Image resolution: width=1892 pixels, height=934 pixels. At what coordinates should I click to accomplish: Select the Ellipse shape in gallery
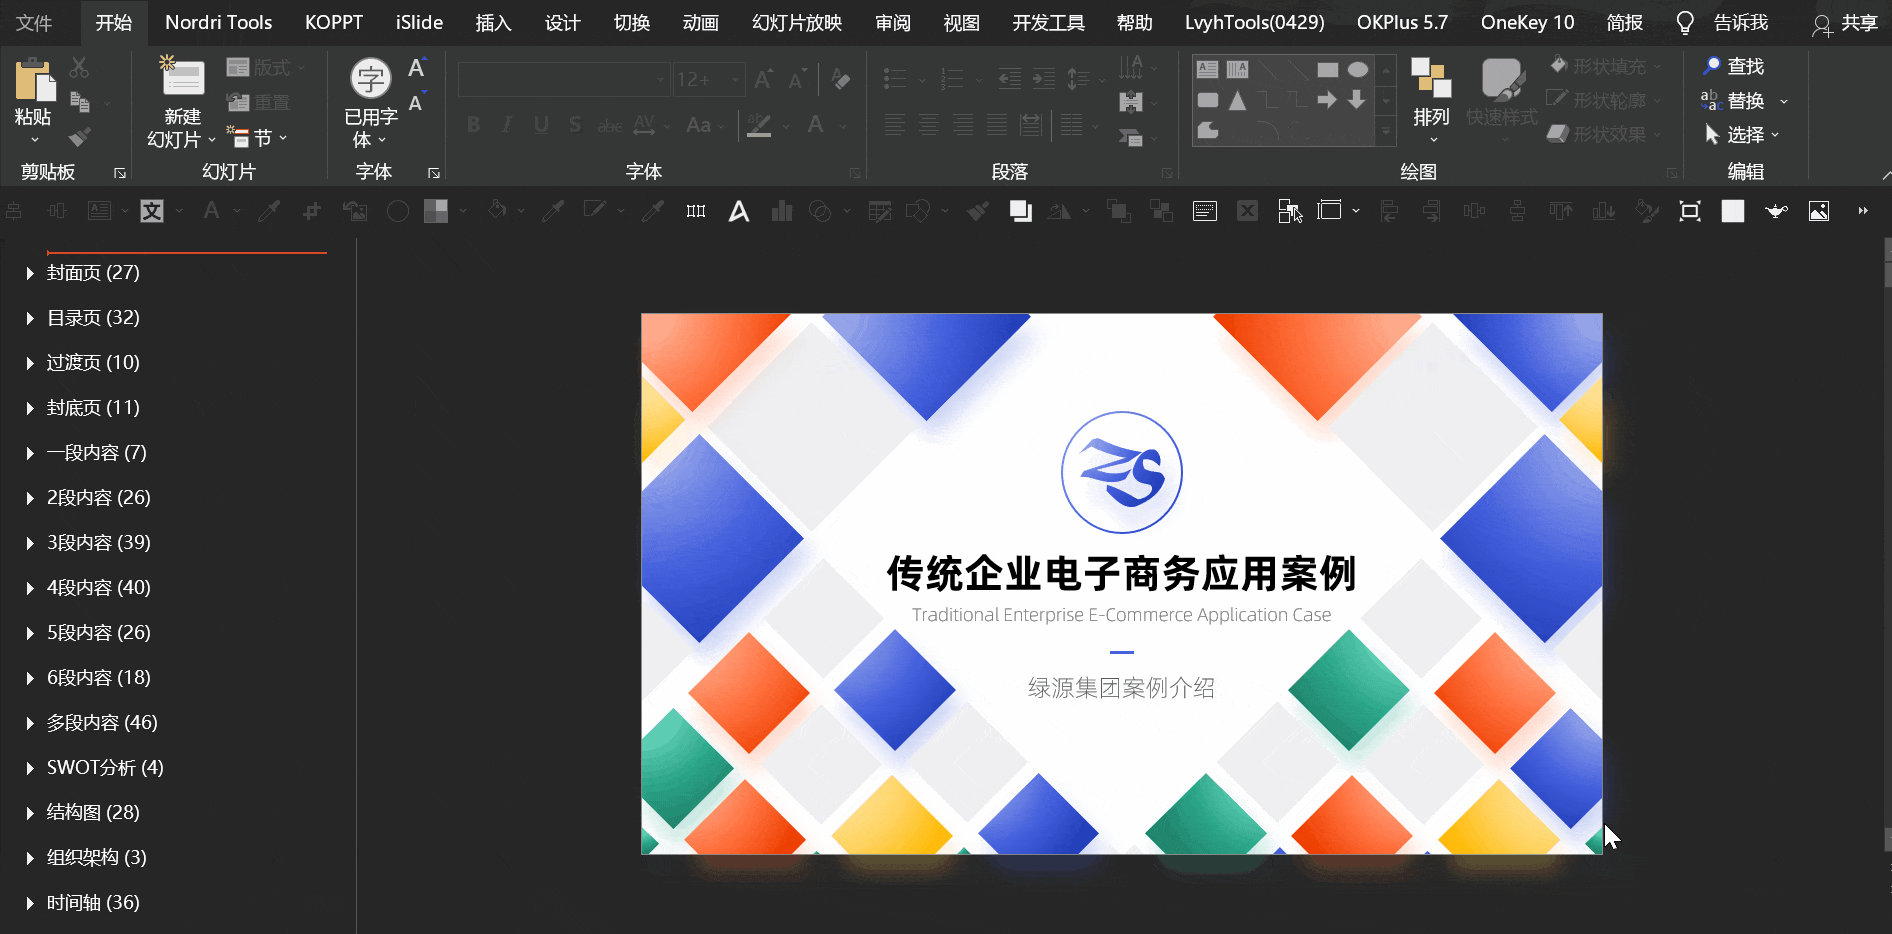(x=1357, y=70)
